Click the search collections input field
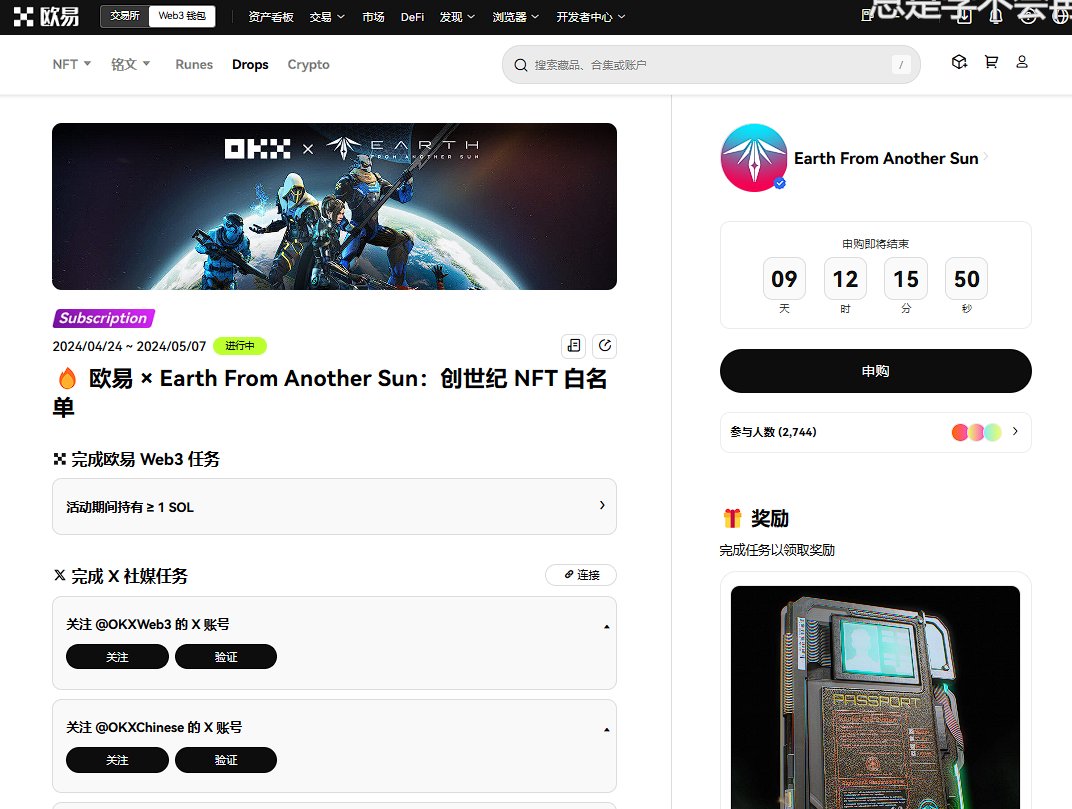 pyautogui.click(x=711, y=65)
